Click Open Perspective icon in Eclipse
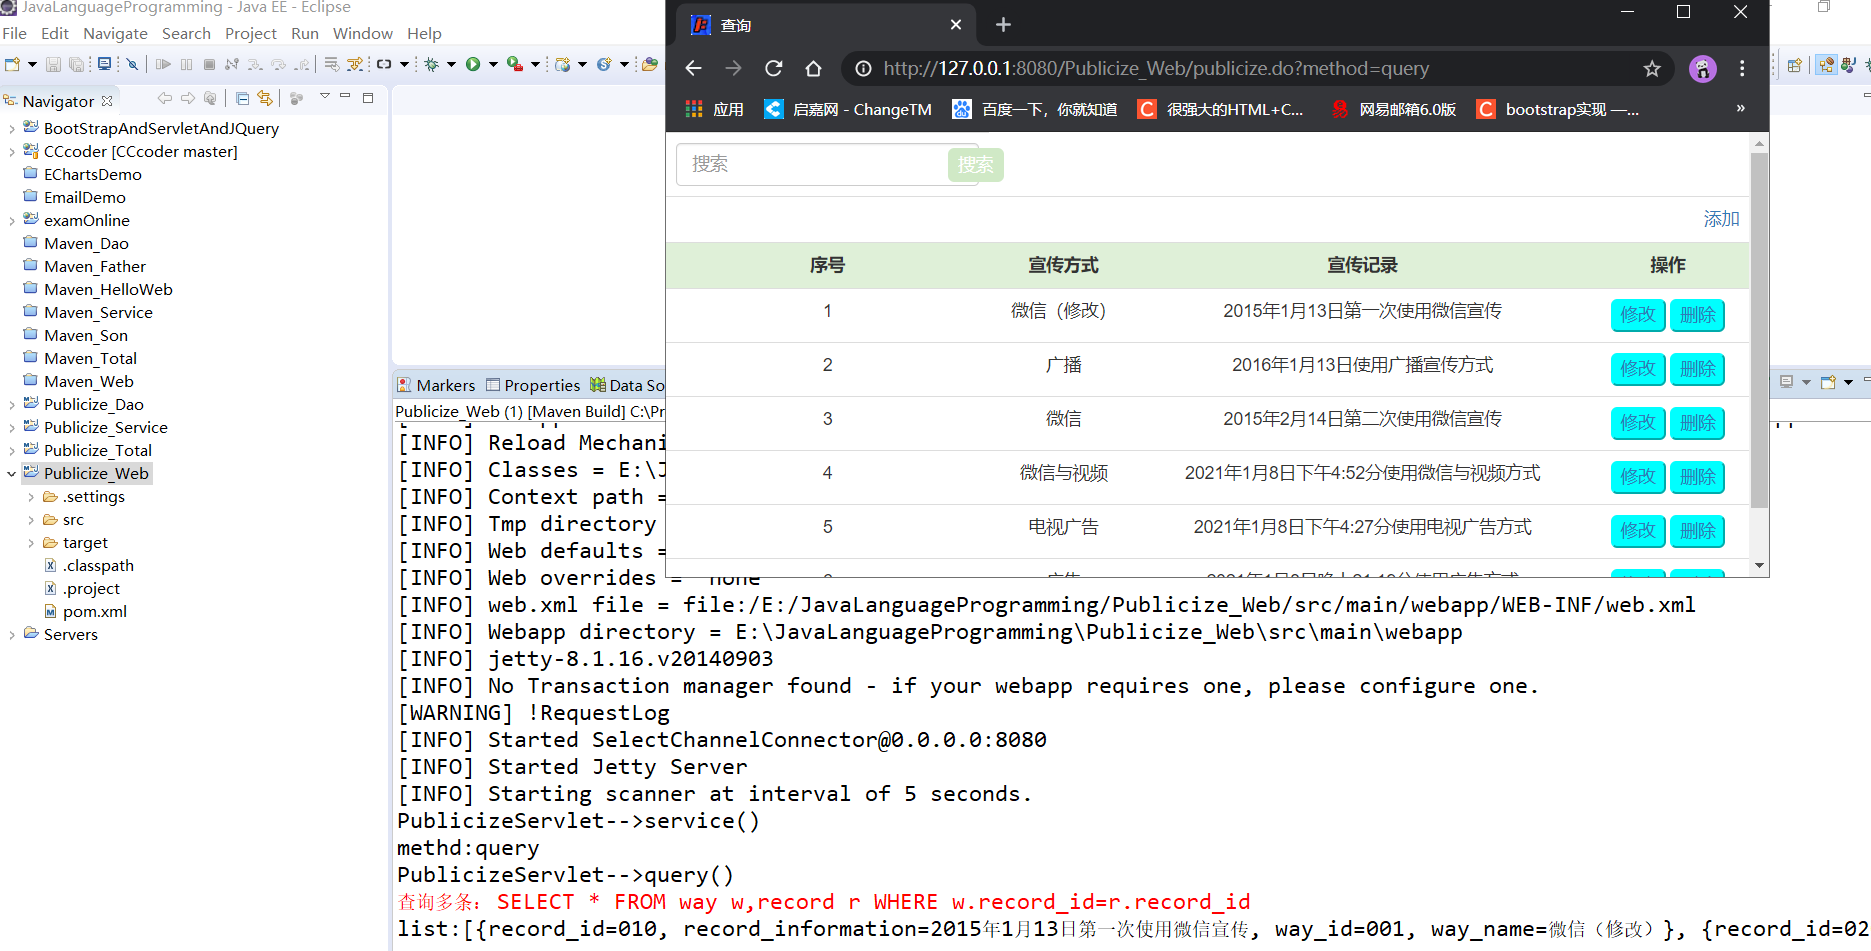 click(1794, 65)
